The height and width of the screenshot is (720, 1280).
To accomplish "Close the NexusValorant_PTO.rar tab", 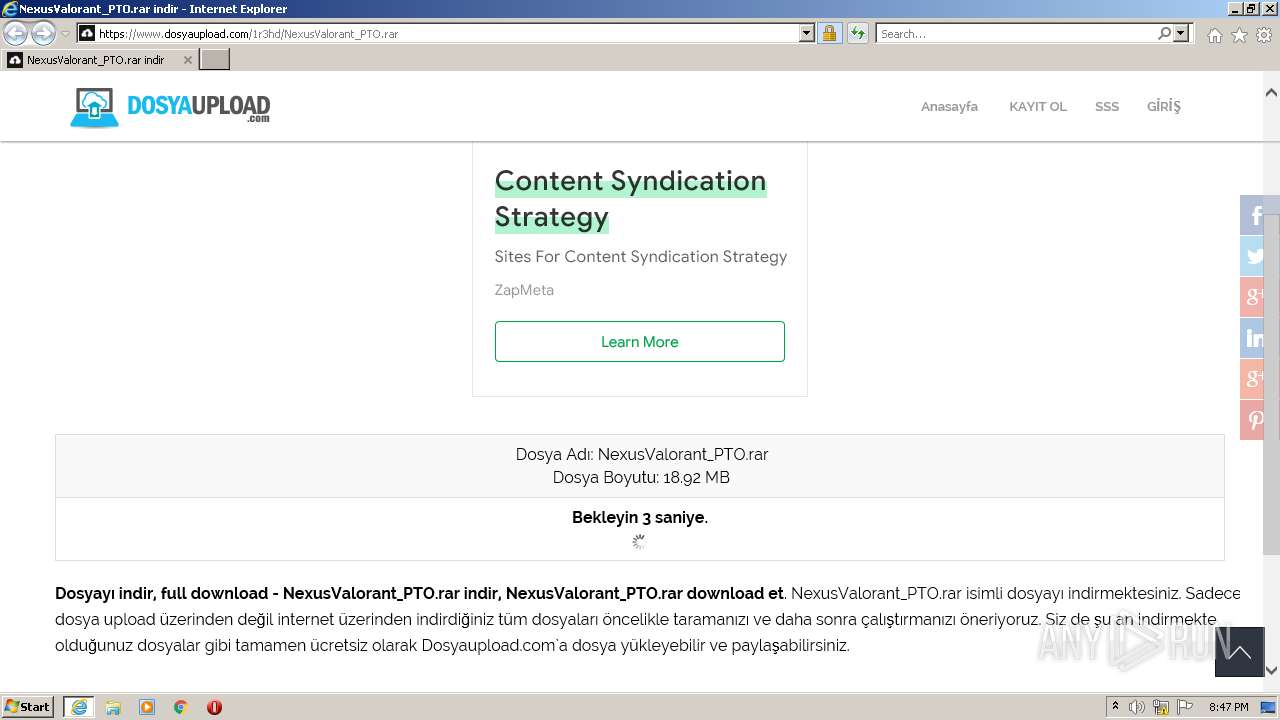I will (x=187, y=60).
